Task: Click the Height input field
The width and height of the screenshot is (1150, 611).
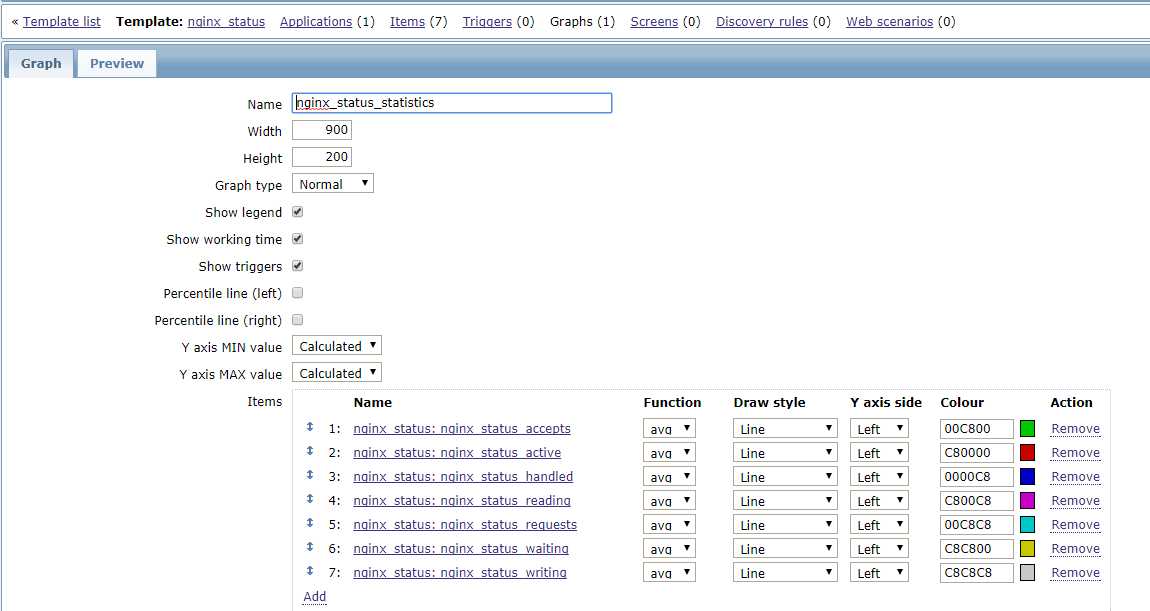Action: 322,157
